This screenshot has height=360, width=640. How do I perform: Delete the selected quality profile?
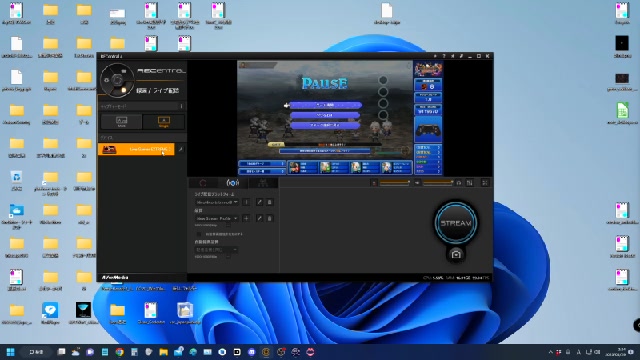pyautogui.click(x=269, y=218)
